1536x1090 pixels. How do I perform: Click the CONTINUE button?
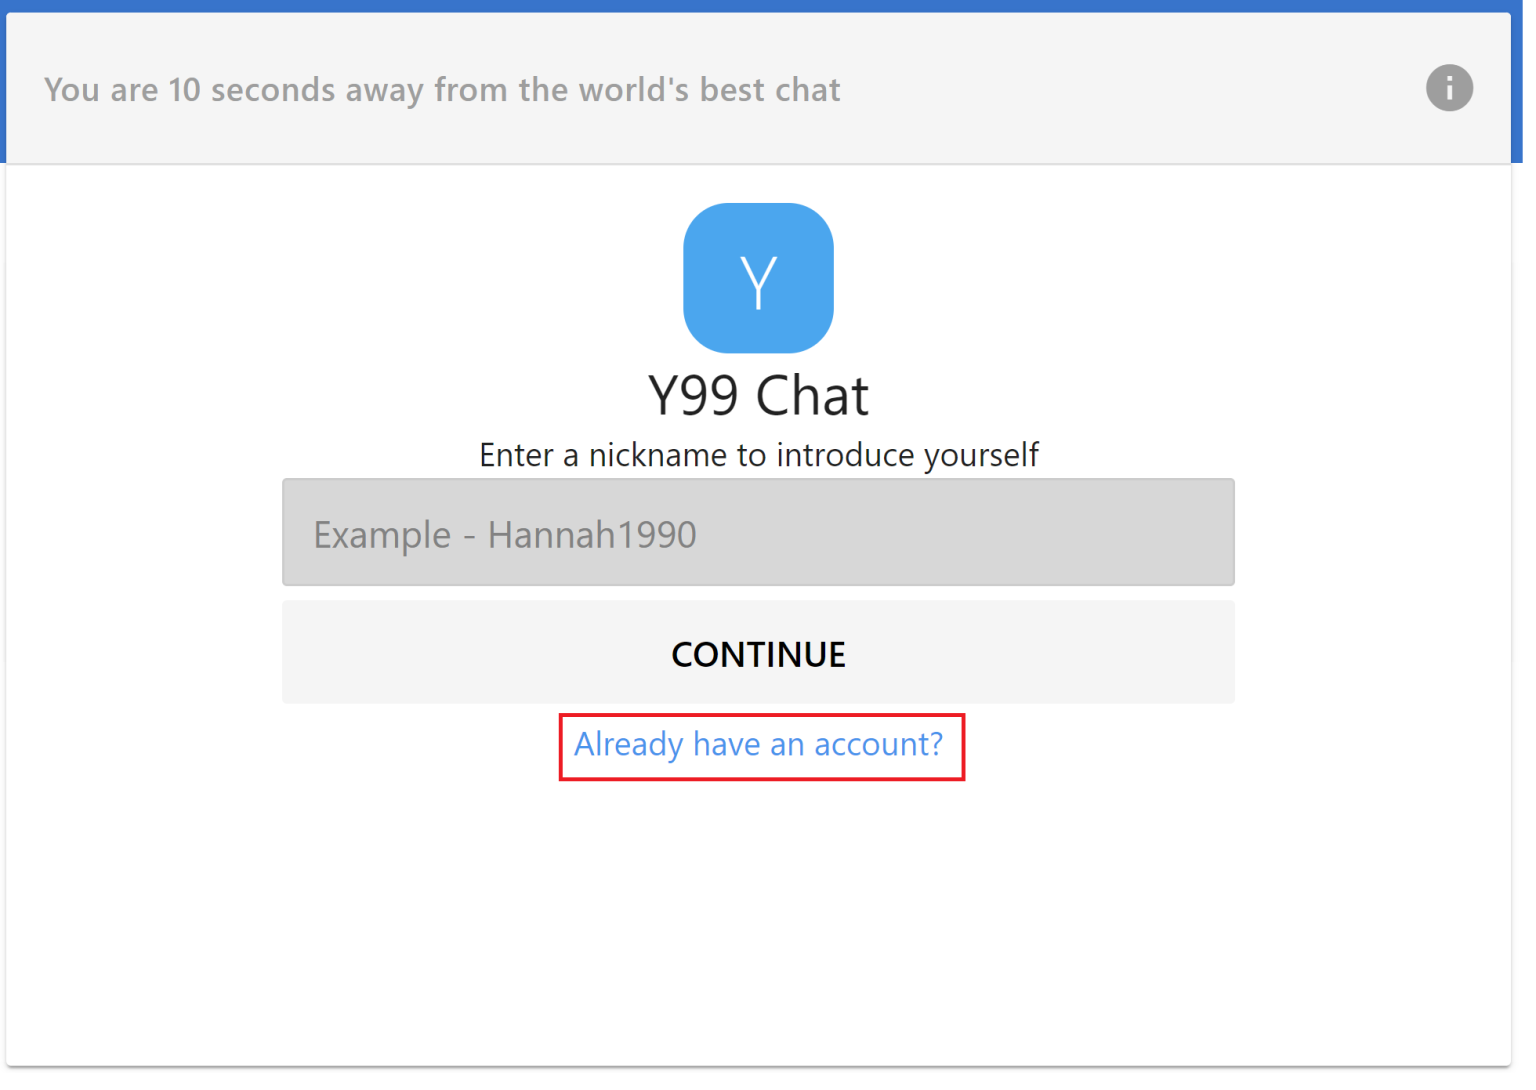tap(758, 653)
